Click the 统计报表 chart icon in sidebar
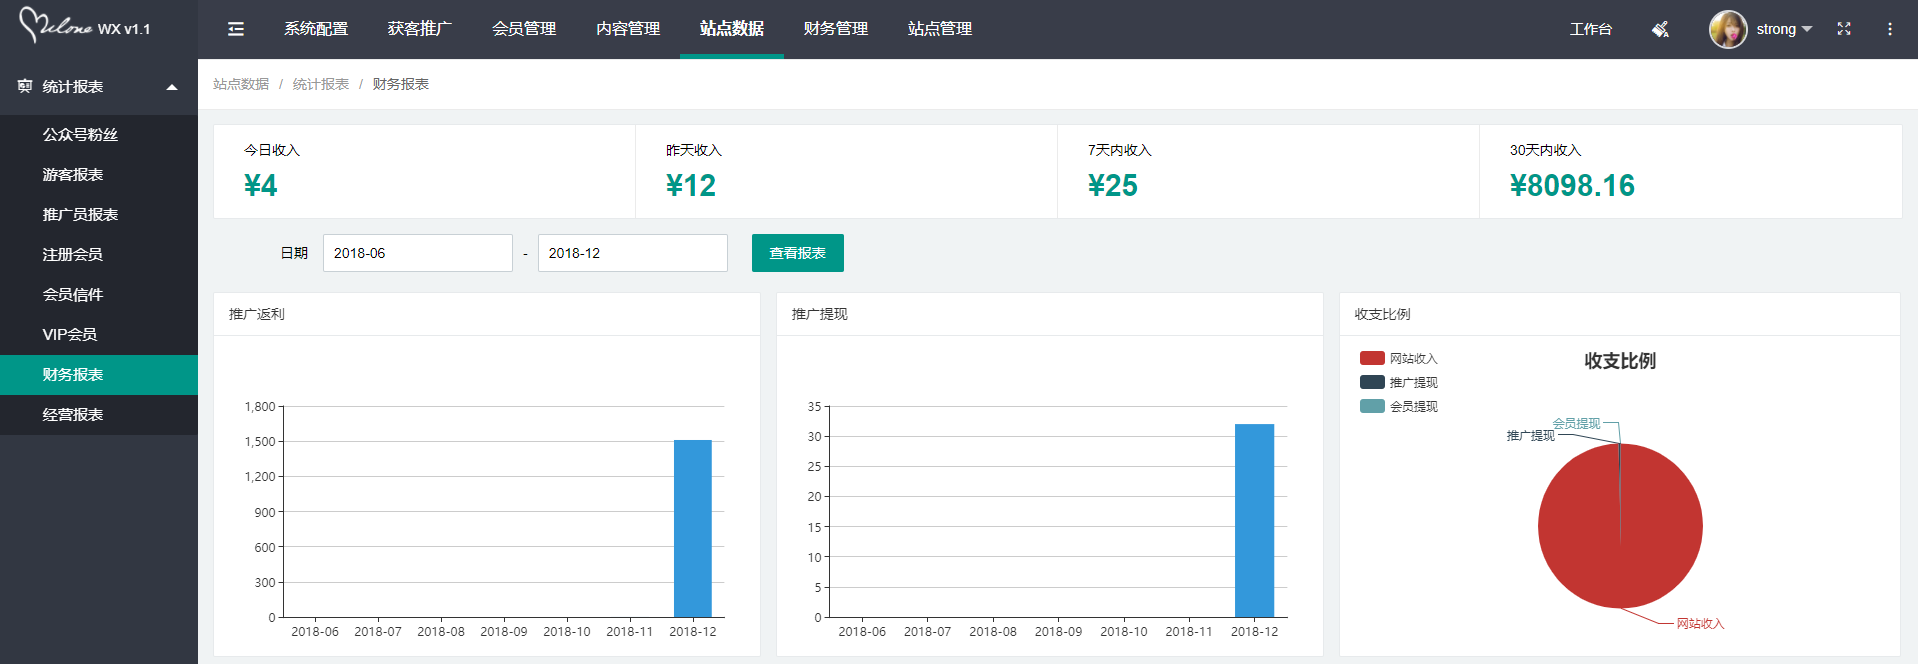The width and height of the screenshot is (1918, 664). coord(25,87)
